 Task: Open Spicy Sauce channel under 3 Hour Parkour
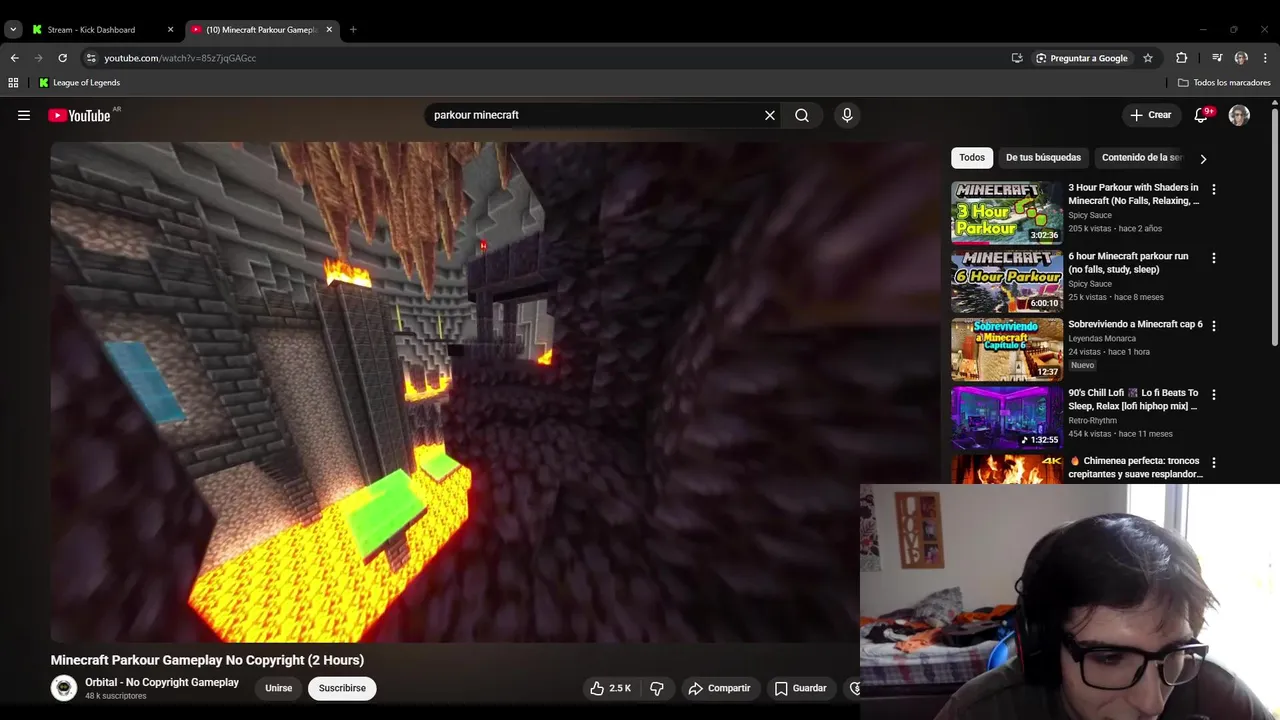click(1090, 215)
